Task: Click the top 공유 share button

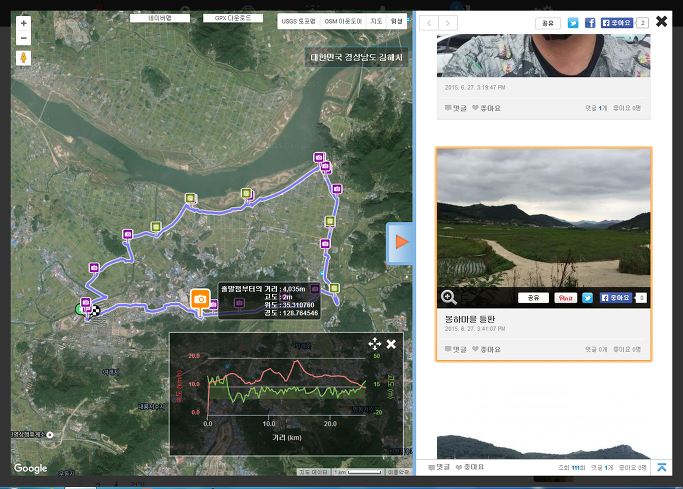Action: click(548, 23)
